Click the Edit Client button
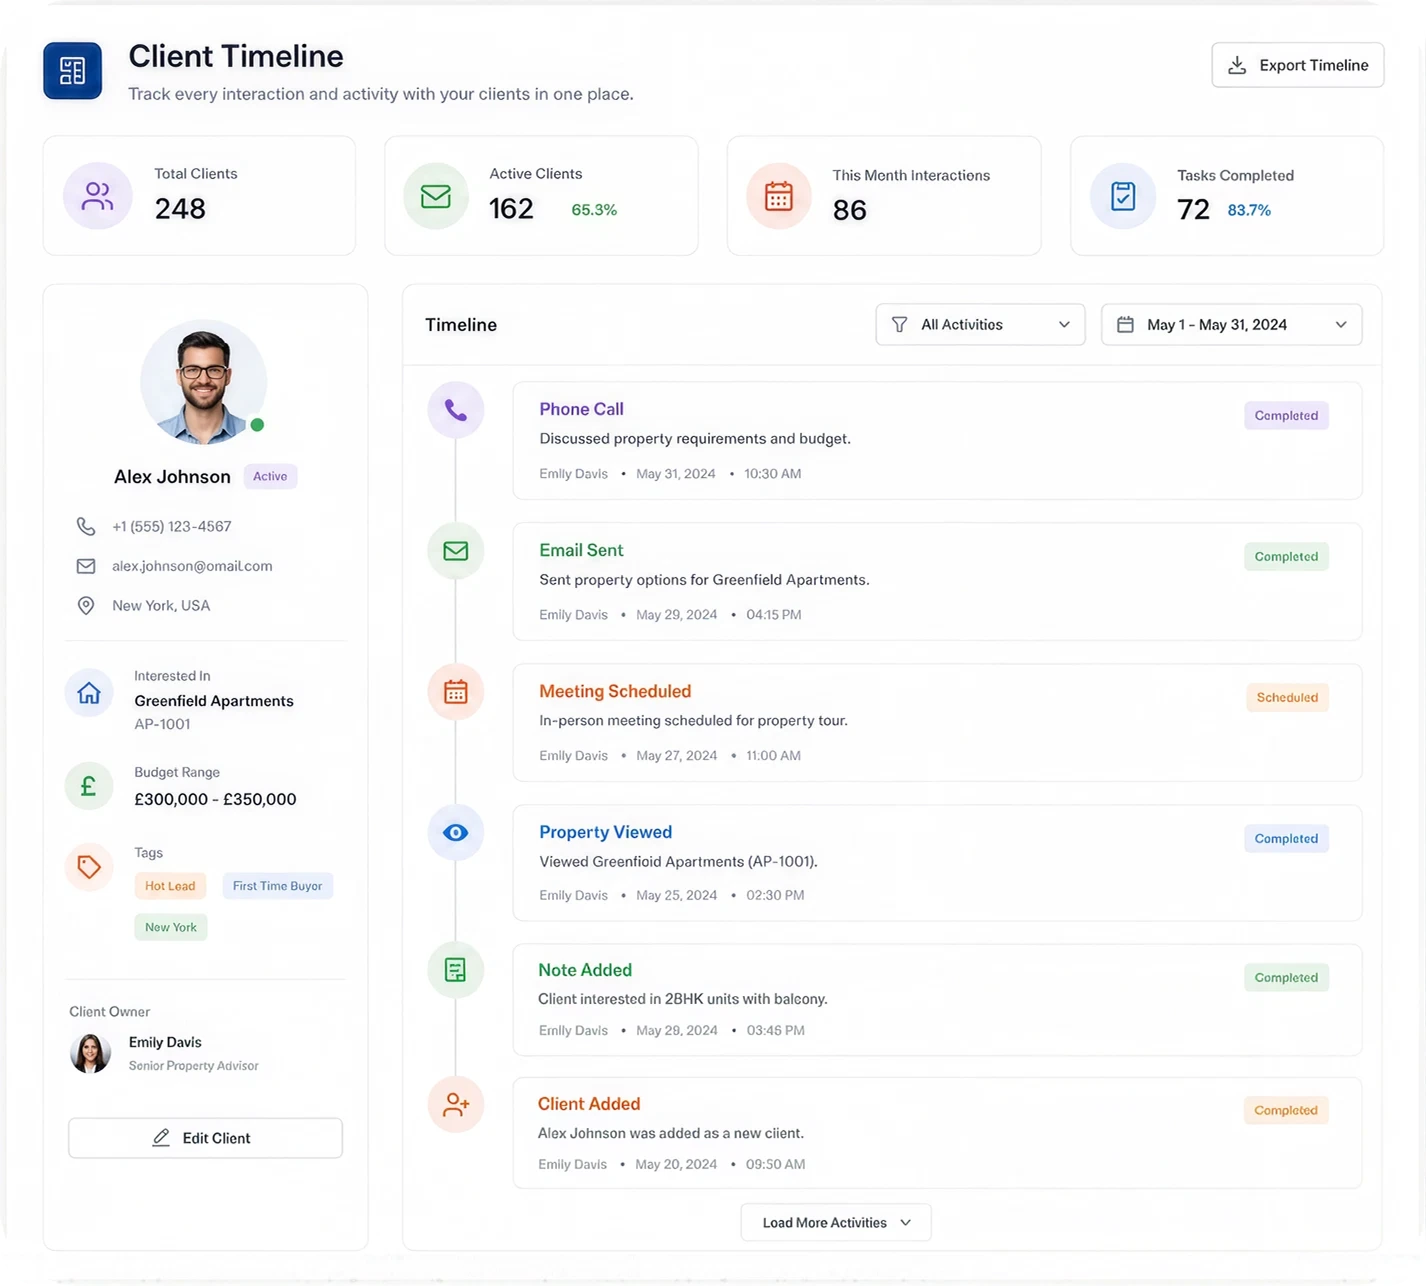 coord(205,1138)
